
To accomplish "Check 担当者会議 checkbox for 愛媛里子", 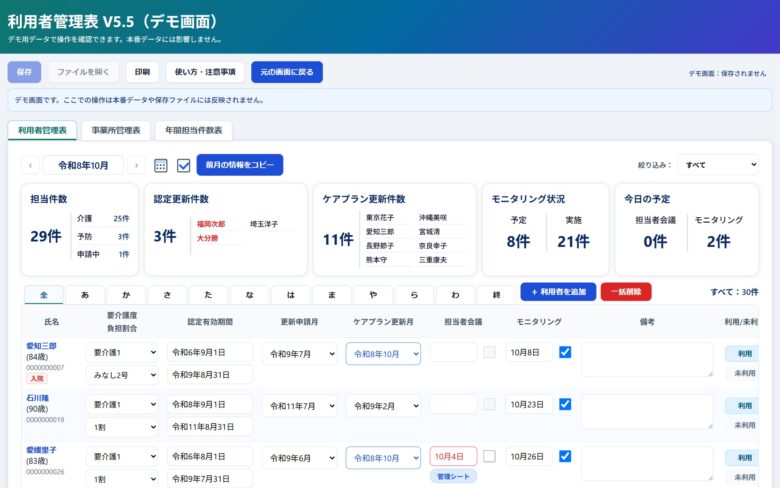I will tap(489, 456).
